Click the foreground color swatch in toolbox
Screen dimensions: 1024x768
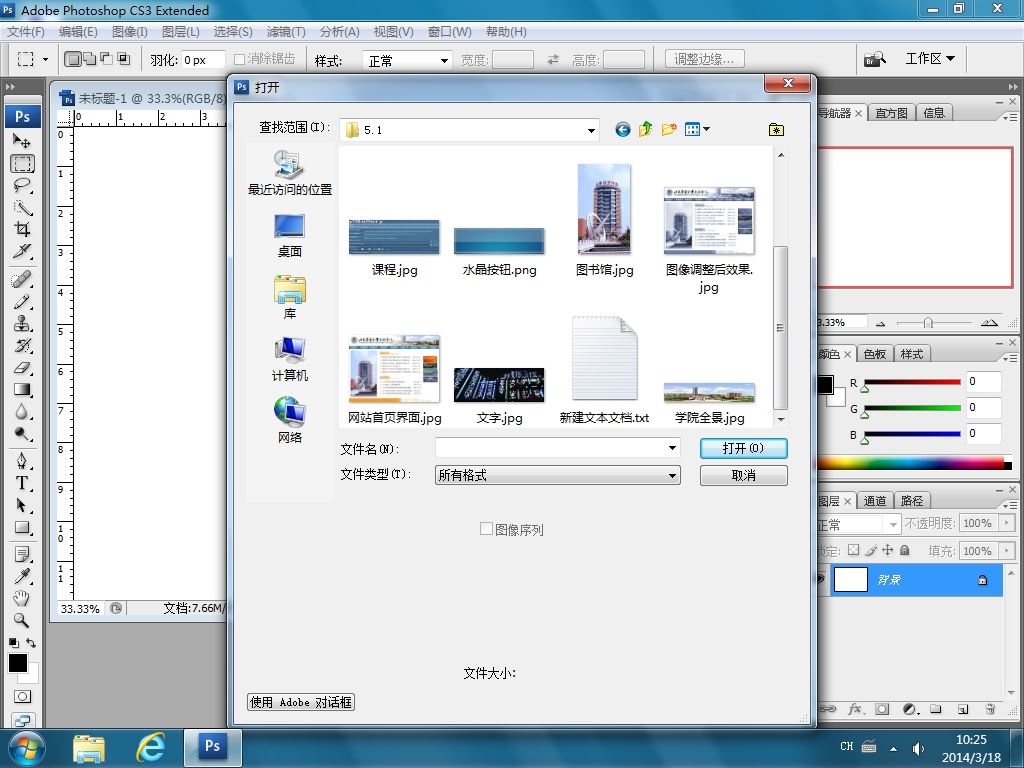tap(18, 663)
